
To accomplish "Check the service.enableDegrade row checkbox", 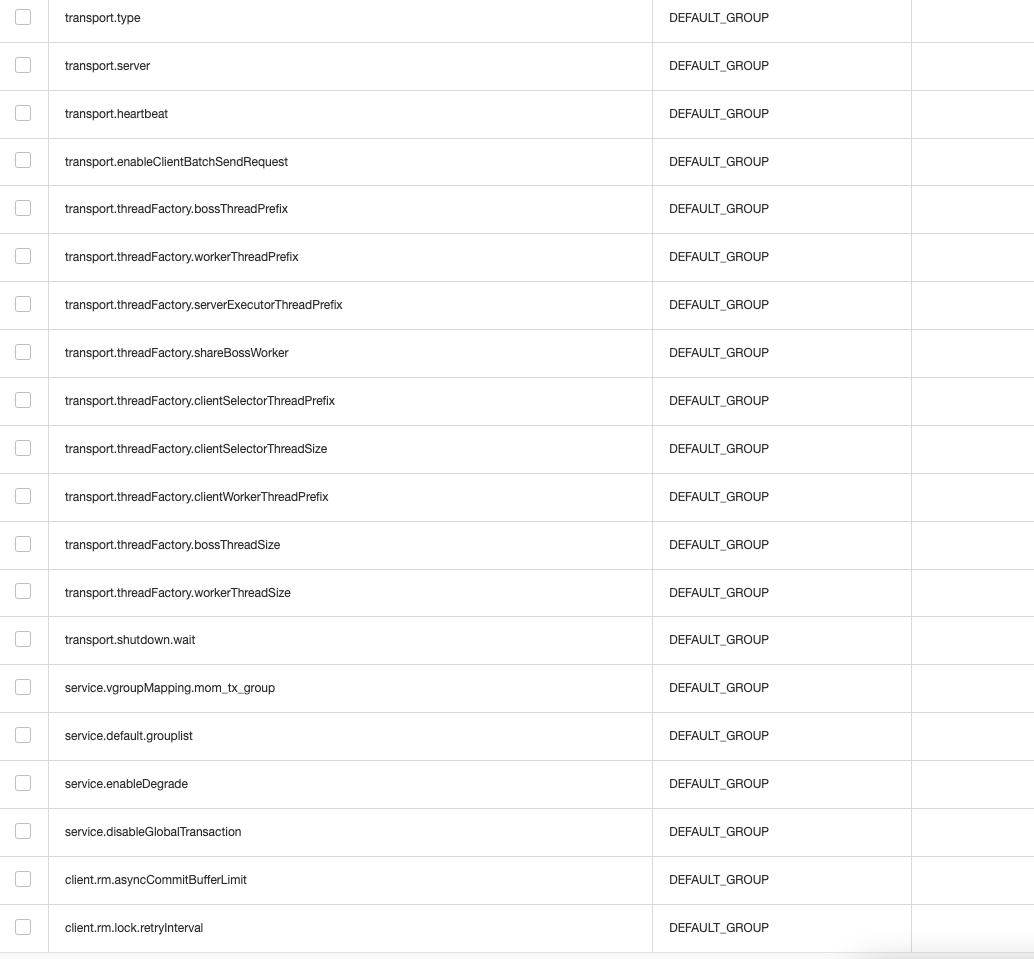I will (23, 783).
